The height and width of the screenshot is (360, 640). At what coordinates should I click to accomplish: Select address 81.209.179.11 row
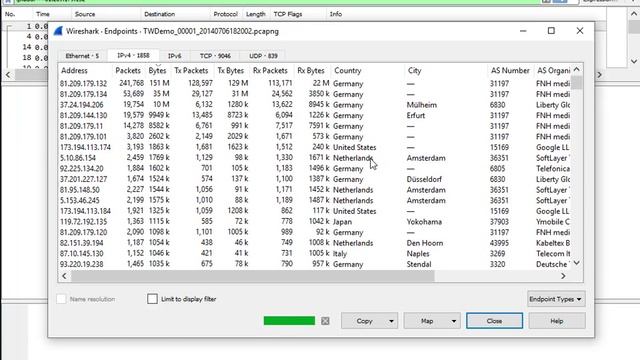pos(315,126)
